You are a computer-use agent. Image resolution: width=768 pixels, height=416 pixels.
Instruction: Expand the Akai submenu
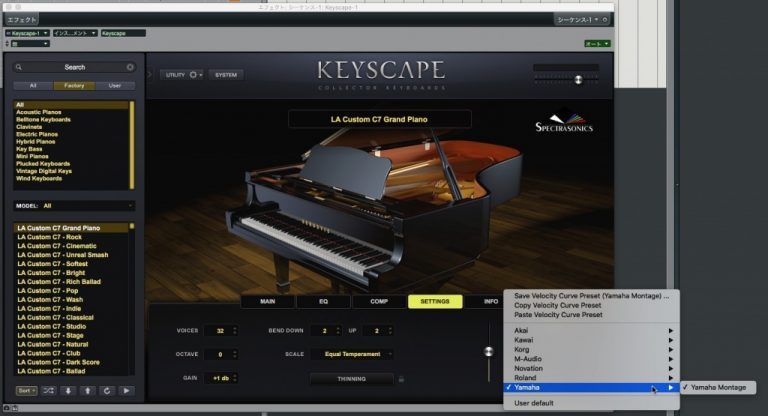coord(591,330)
